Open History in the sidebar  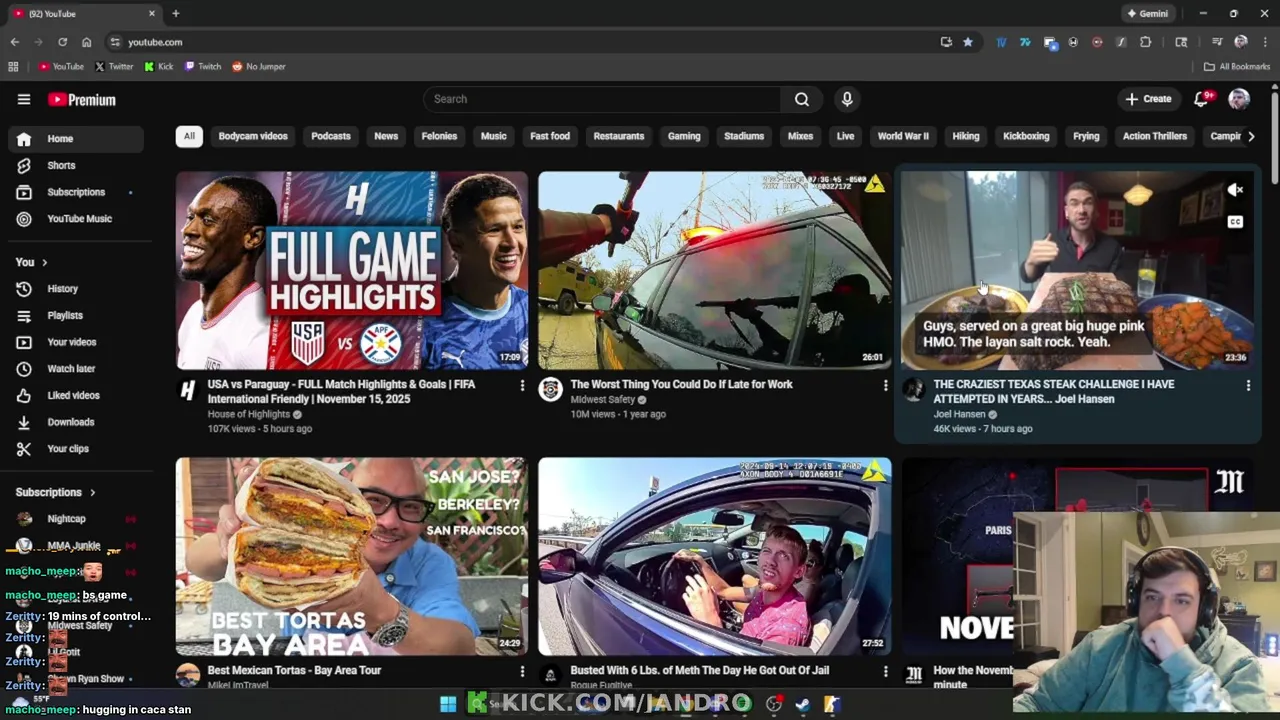coord(74,289)
